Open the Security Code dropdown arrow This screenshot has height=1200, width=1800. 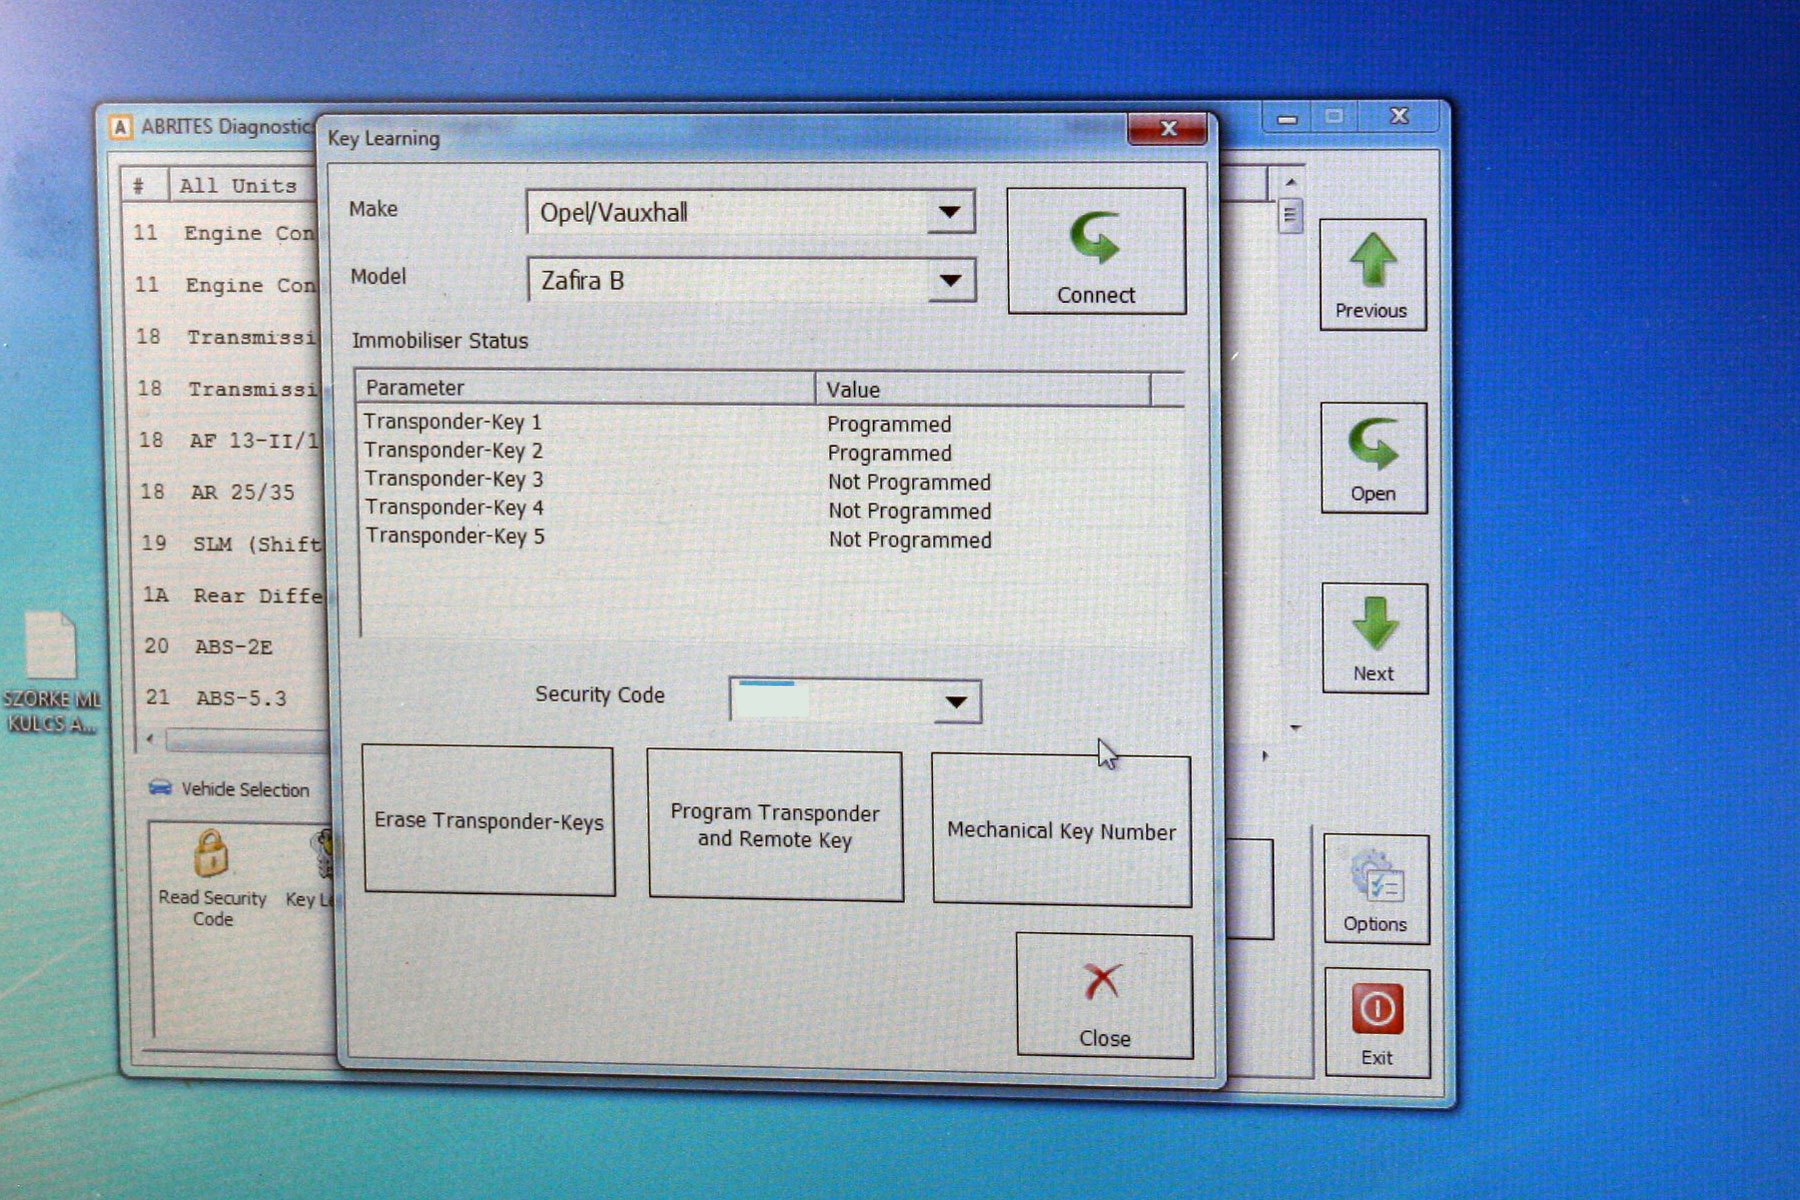pos(956,702)
